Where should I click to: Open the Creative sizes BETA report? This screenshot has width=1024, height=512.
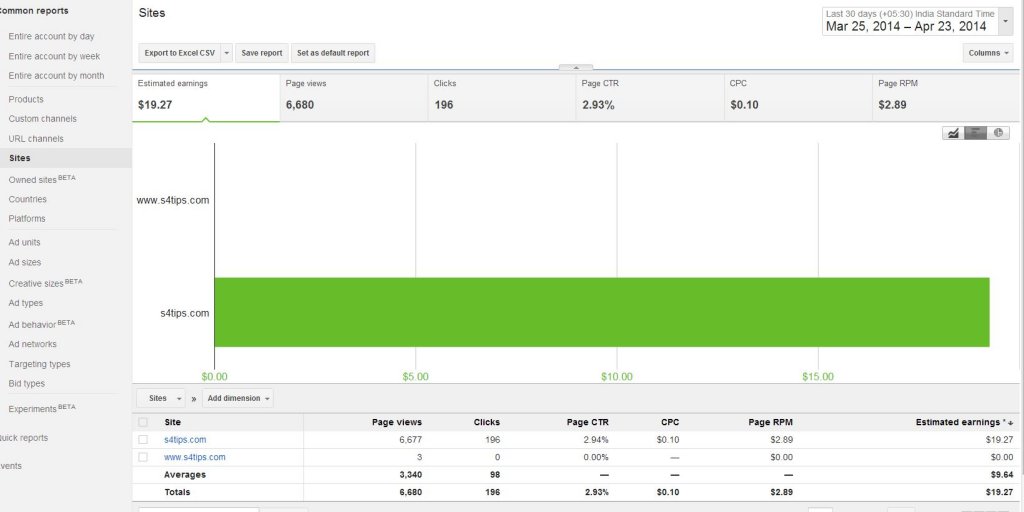coord(46,283)
